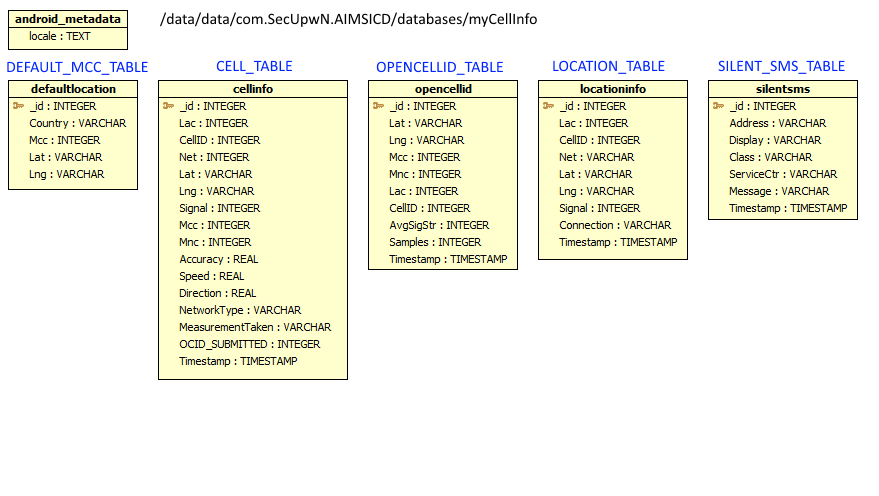Select 'Direction : REAL' field

coord(218,293)
